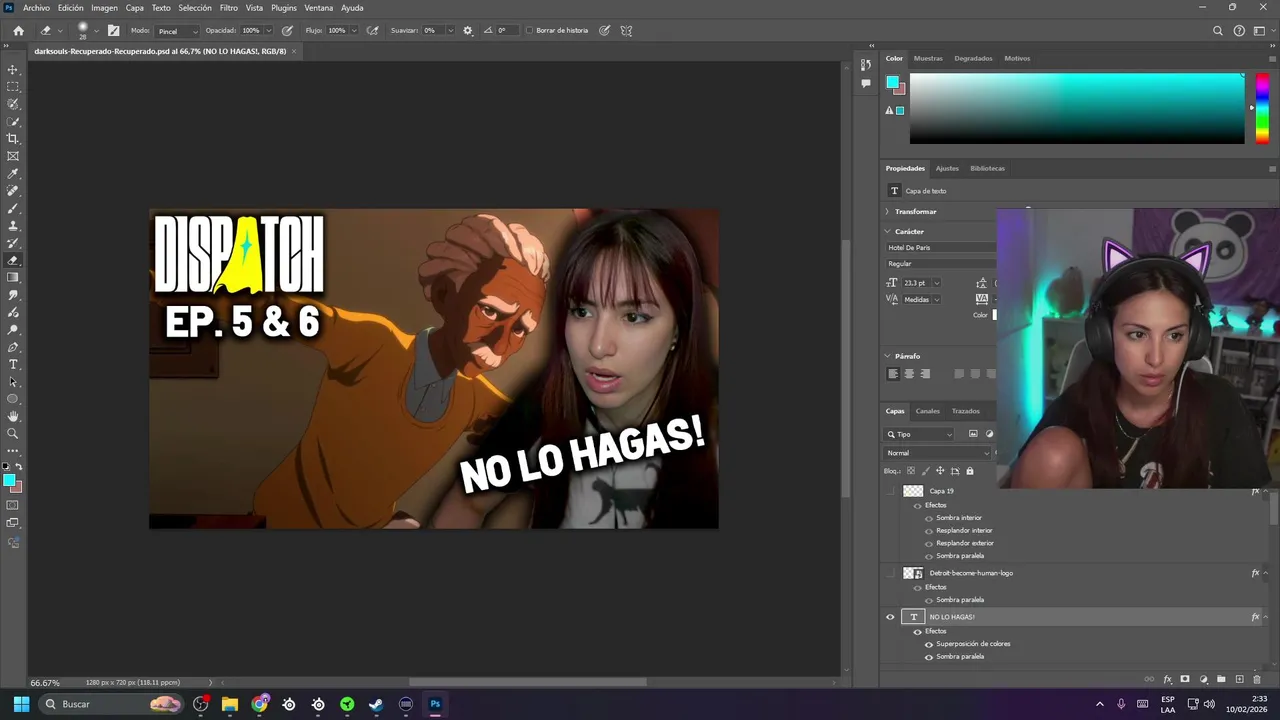Click the font size 23,3 pt field

coord(917,283)
